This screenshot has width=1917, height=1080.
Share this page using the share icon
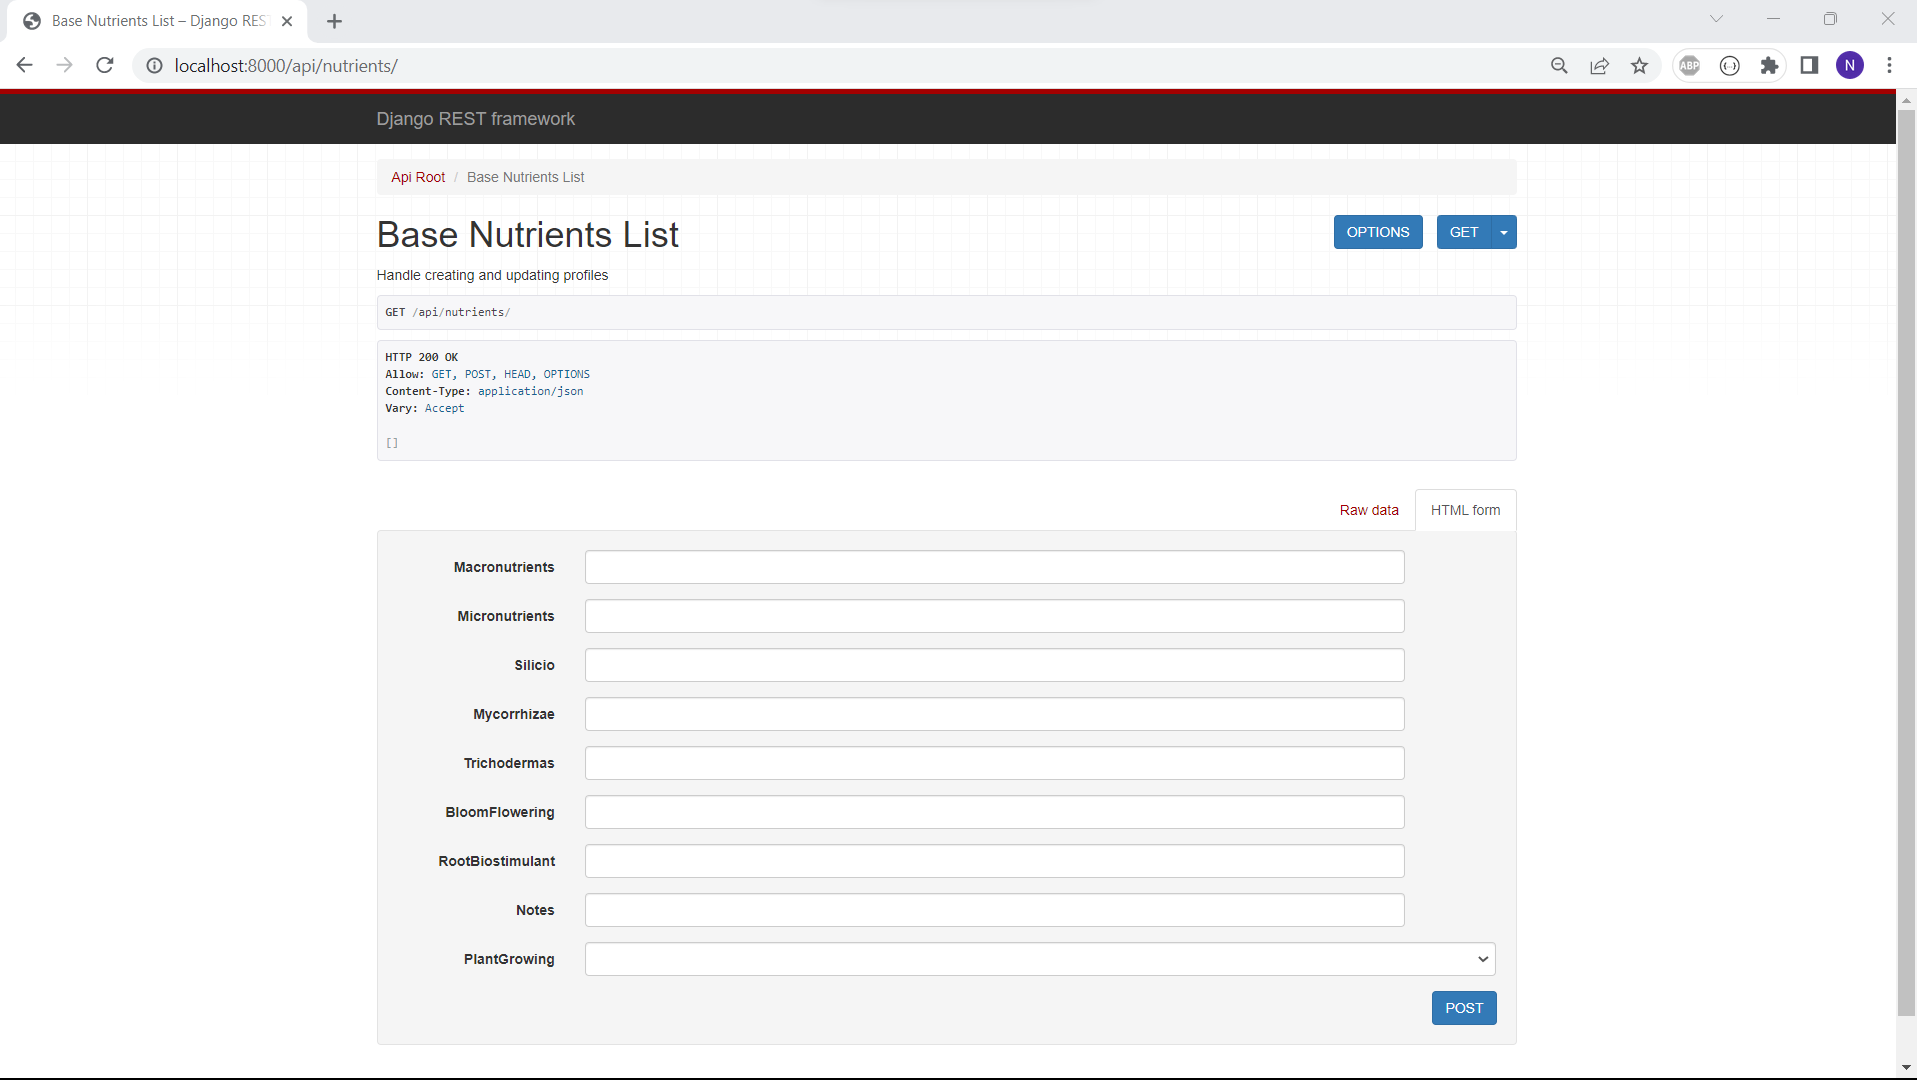tap(1599, 66)
